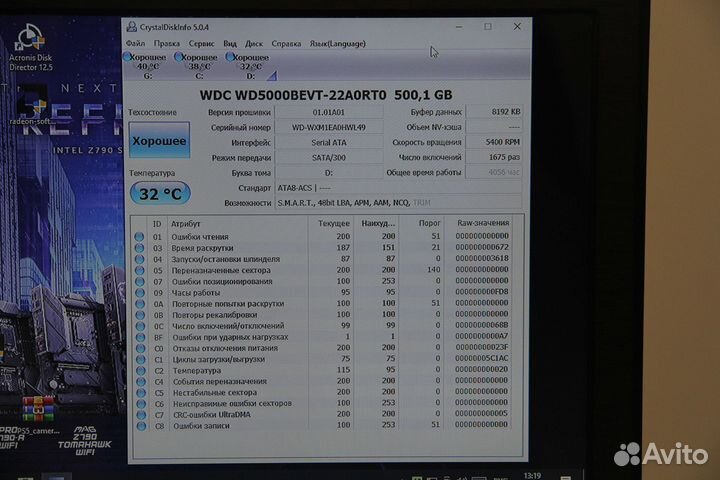
Task: Click raw value 0000005C1AC
Action: pos(482,358)
